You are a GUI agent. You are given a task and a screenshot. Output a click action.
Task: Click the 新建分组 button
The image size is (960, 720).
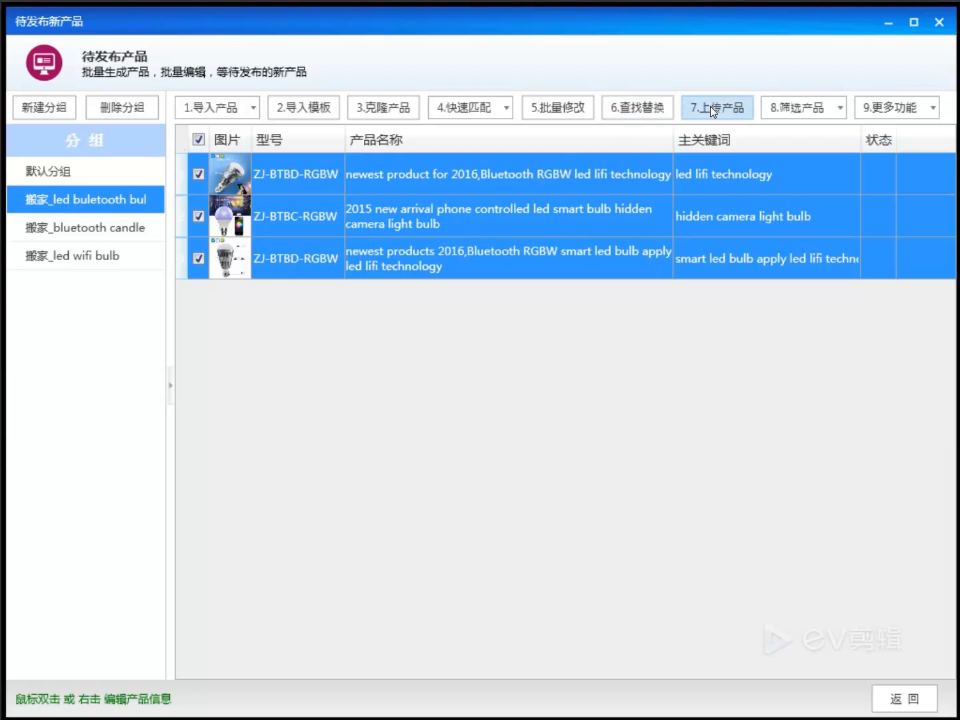pos(44,108)
